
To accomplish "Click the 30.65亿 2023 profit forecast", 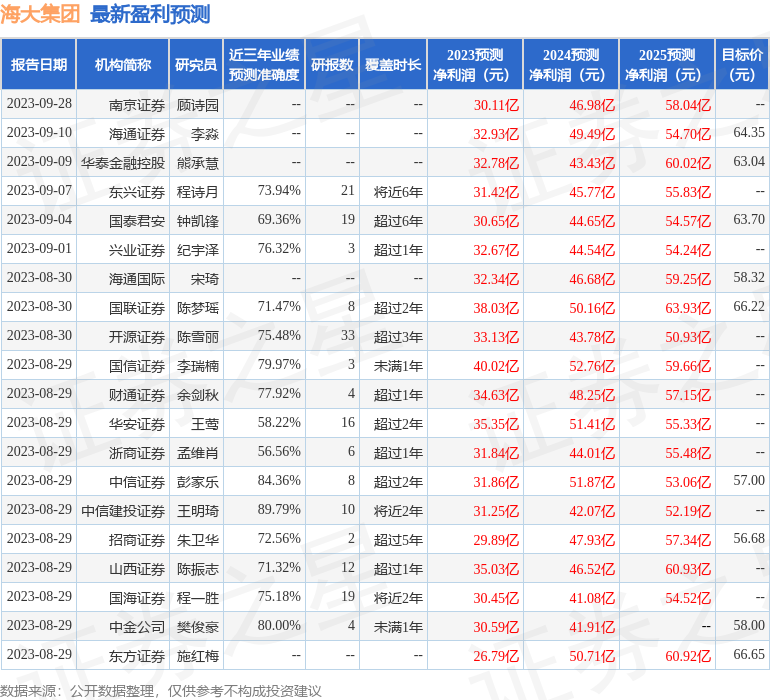I will pos(496,221).
